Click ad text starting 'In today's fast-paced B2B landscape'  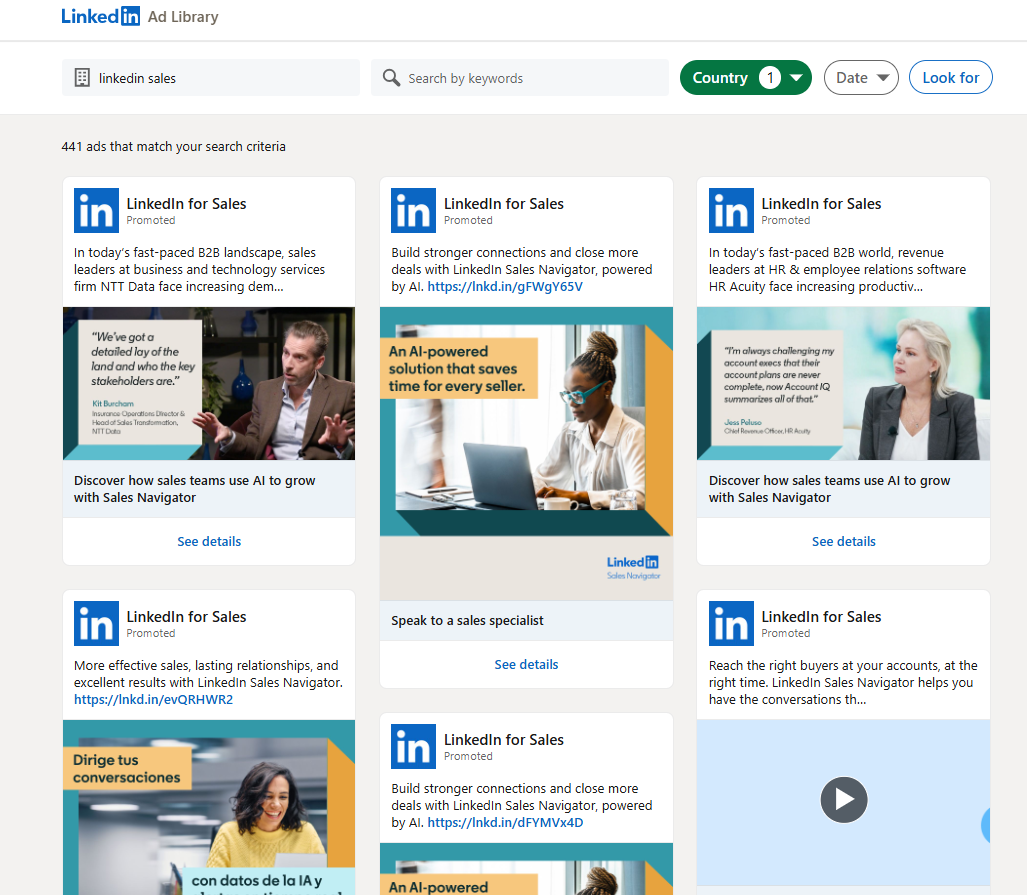[x=199, y=269]
